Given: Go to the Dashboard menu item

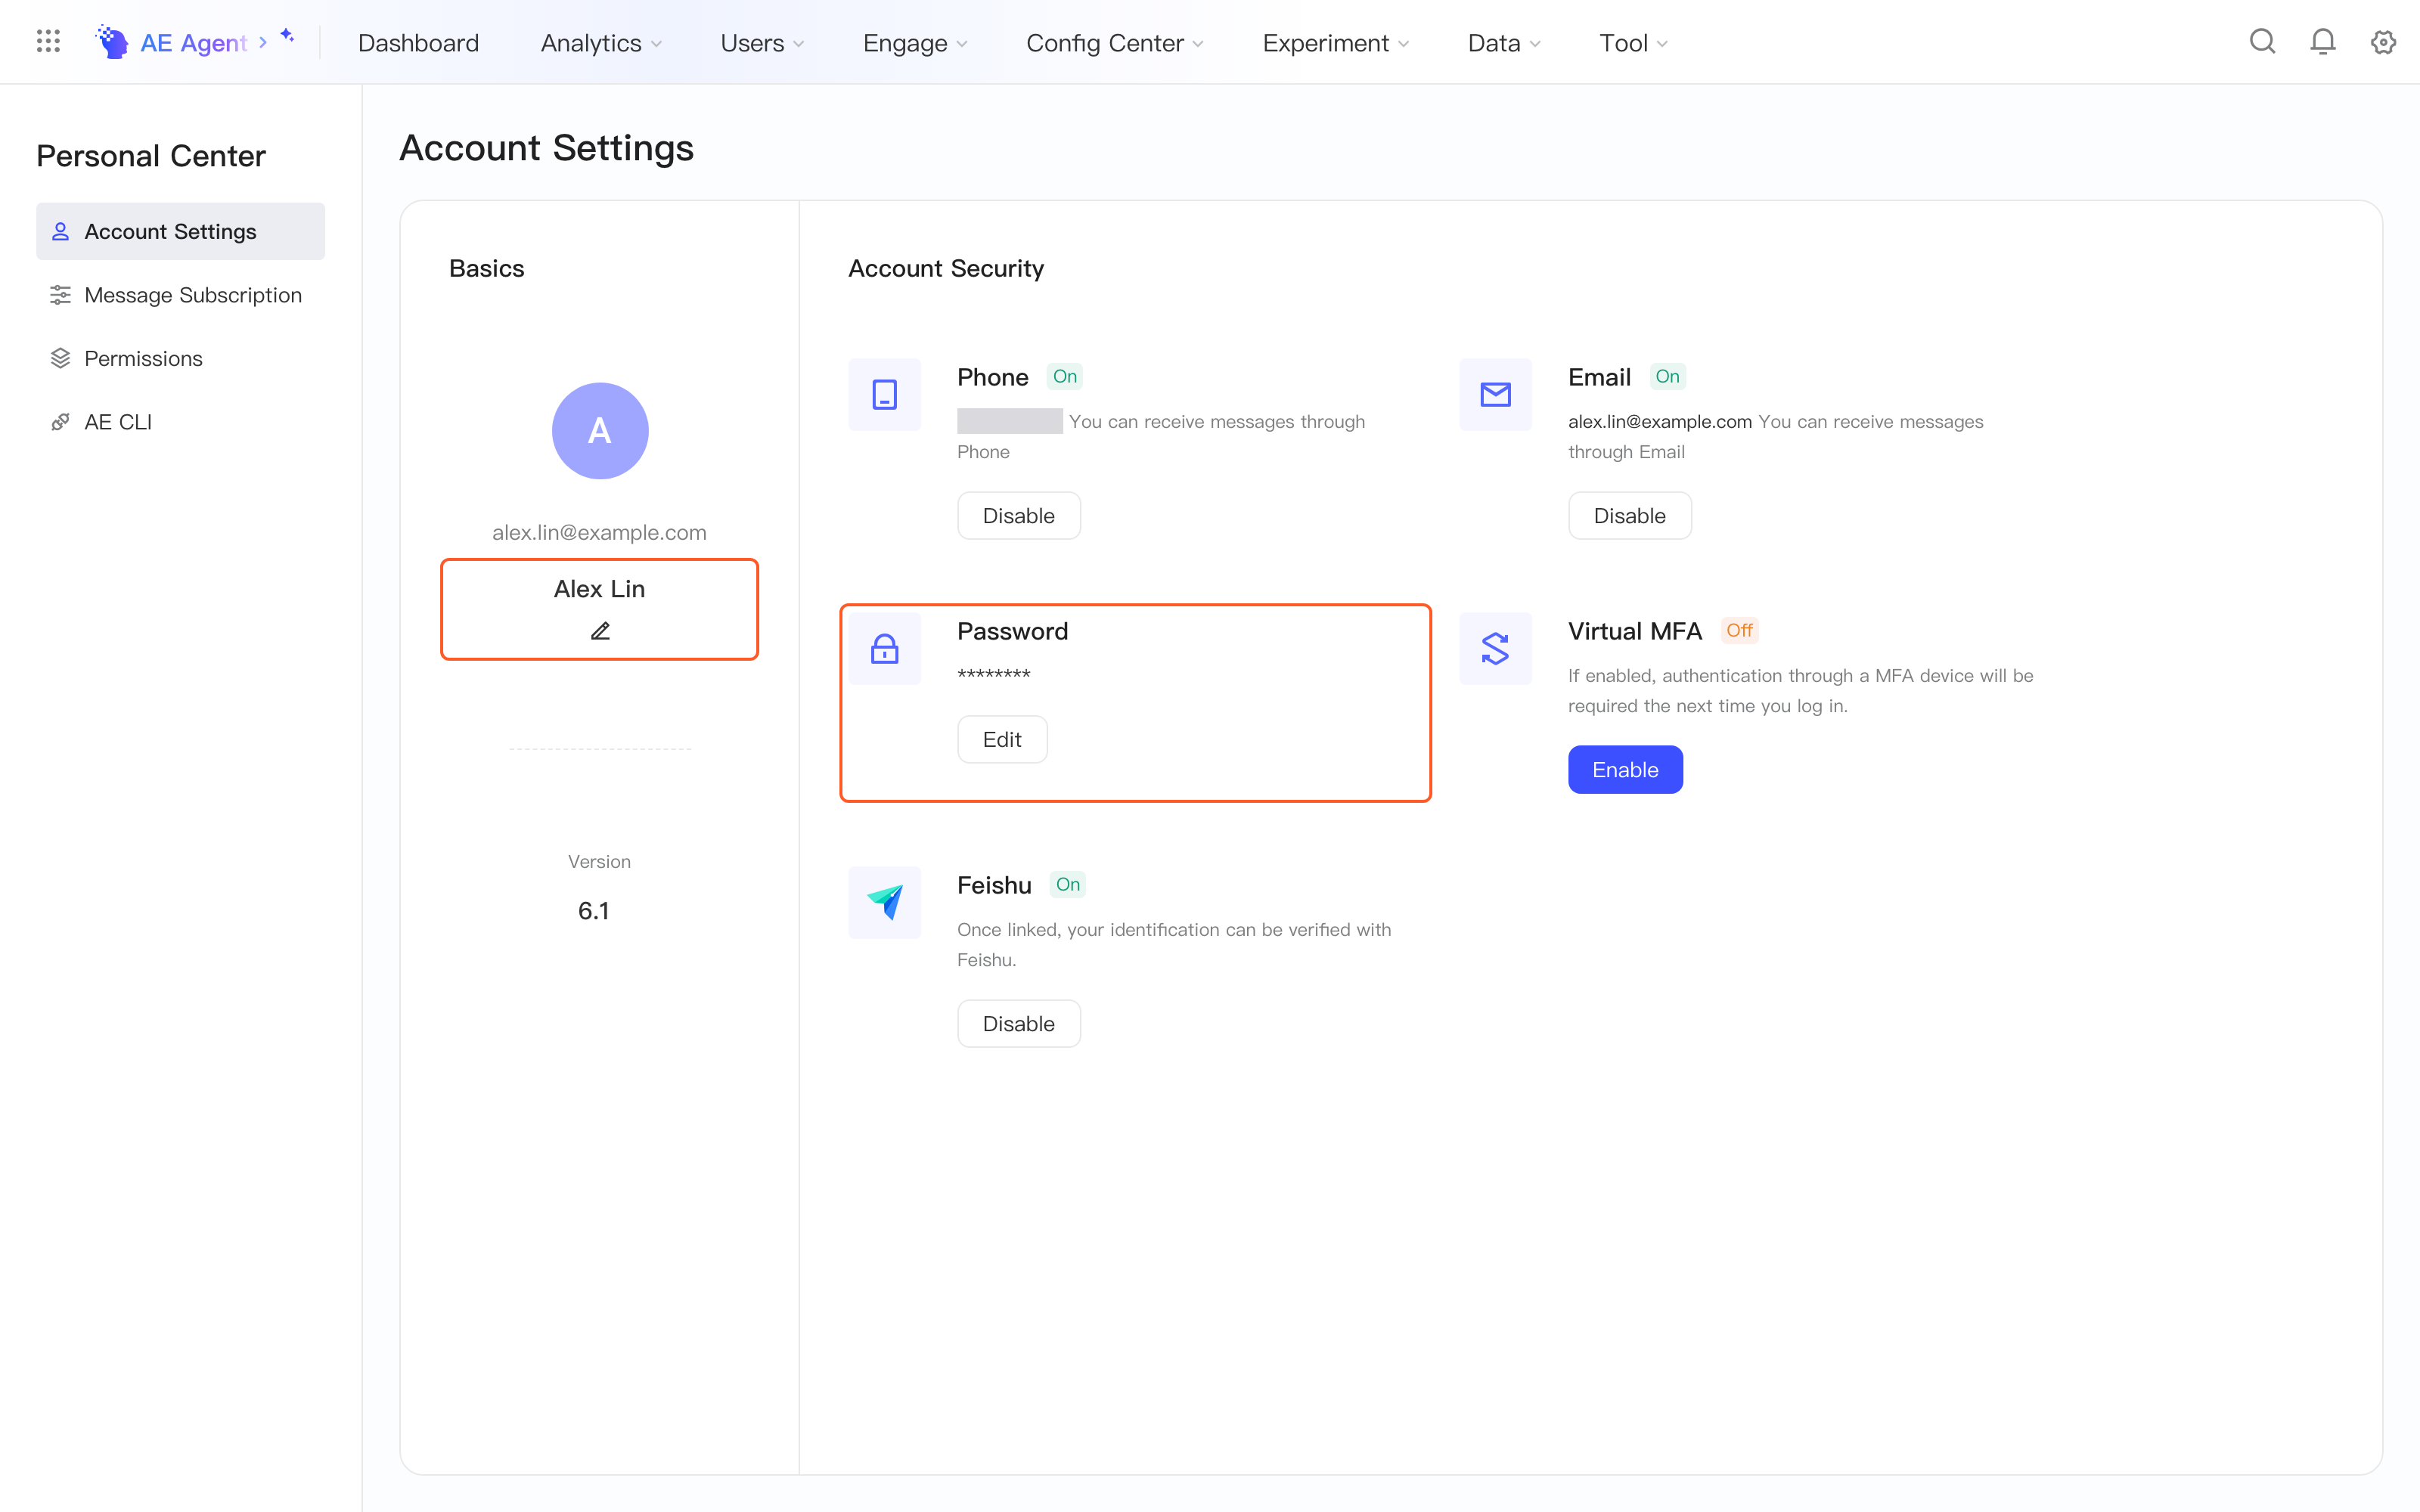Looking at the screenshot, I should 418,43.
